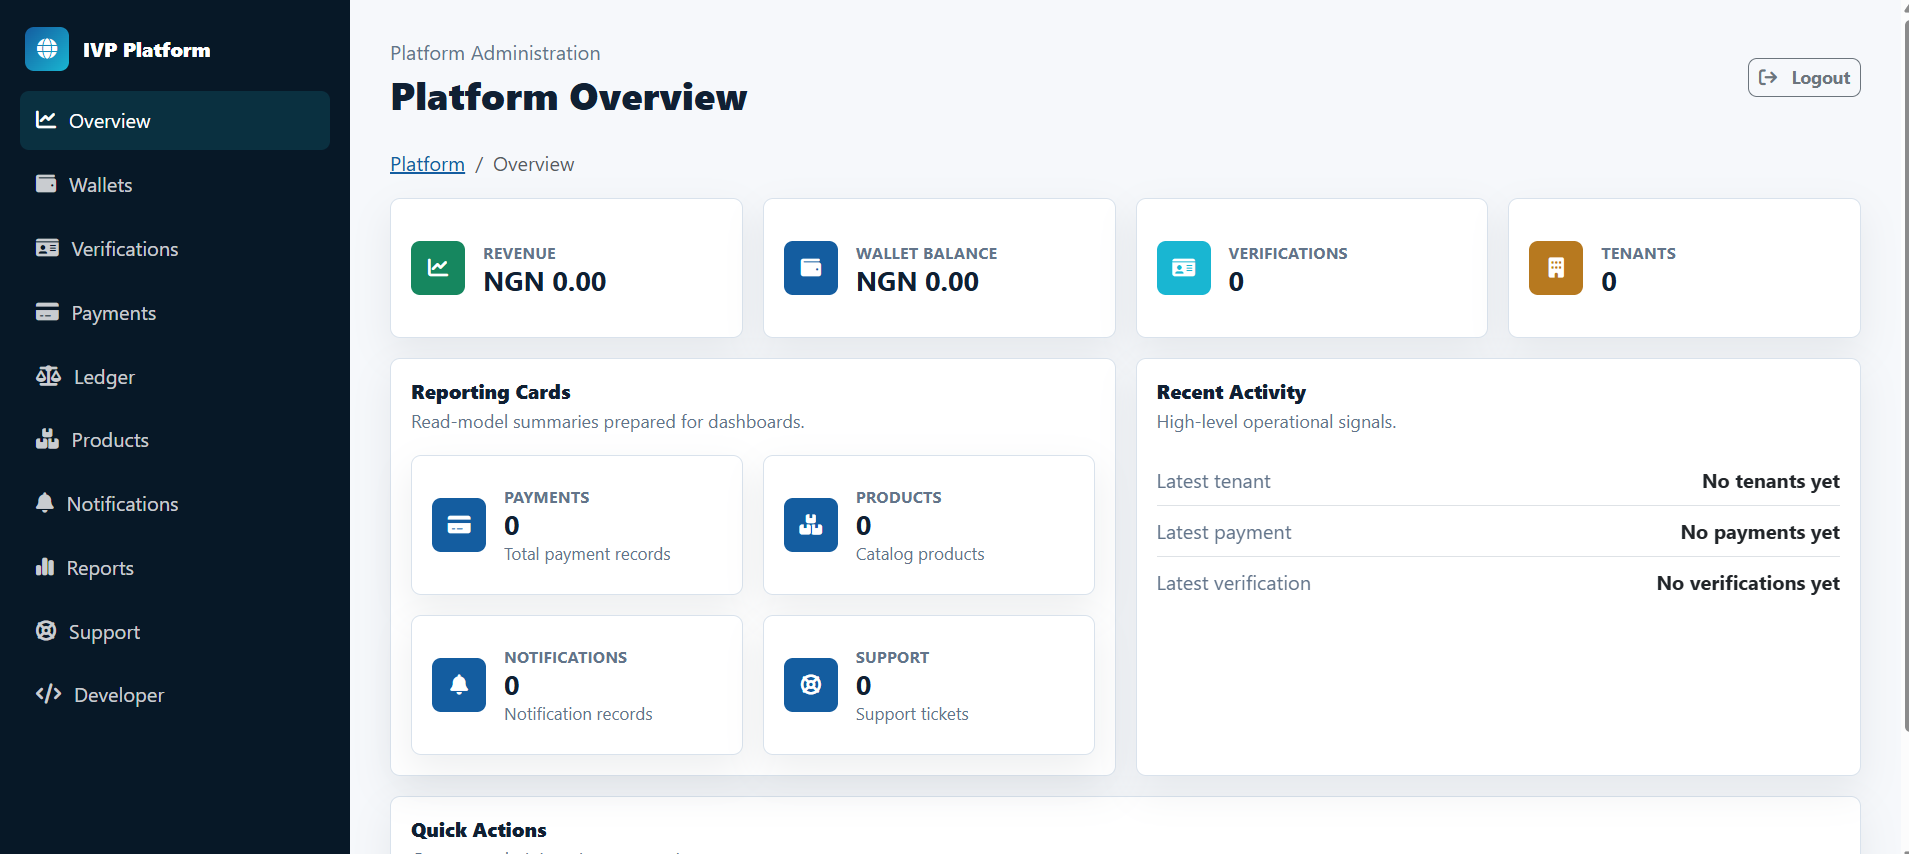Click 'Notification records' text

pos(578,714)
